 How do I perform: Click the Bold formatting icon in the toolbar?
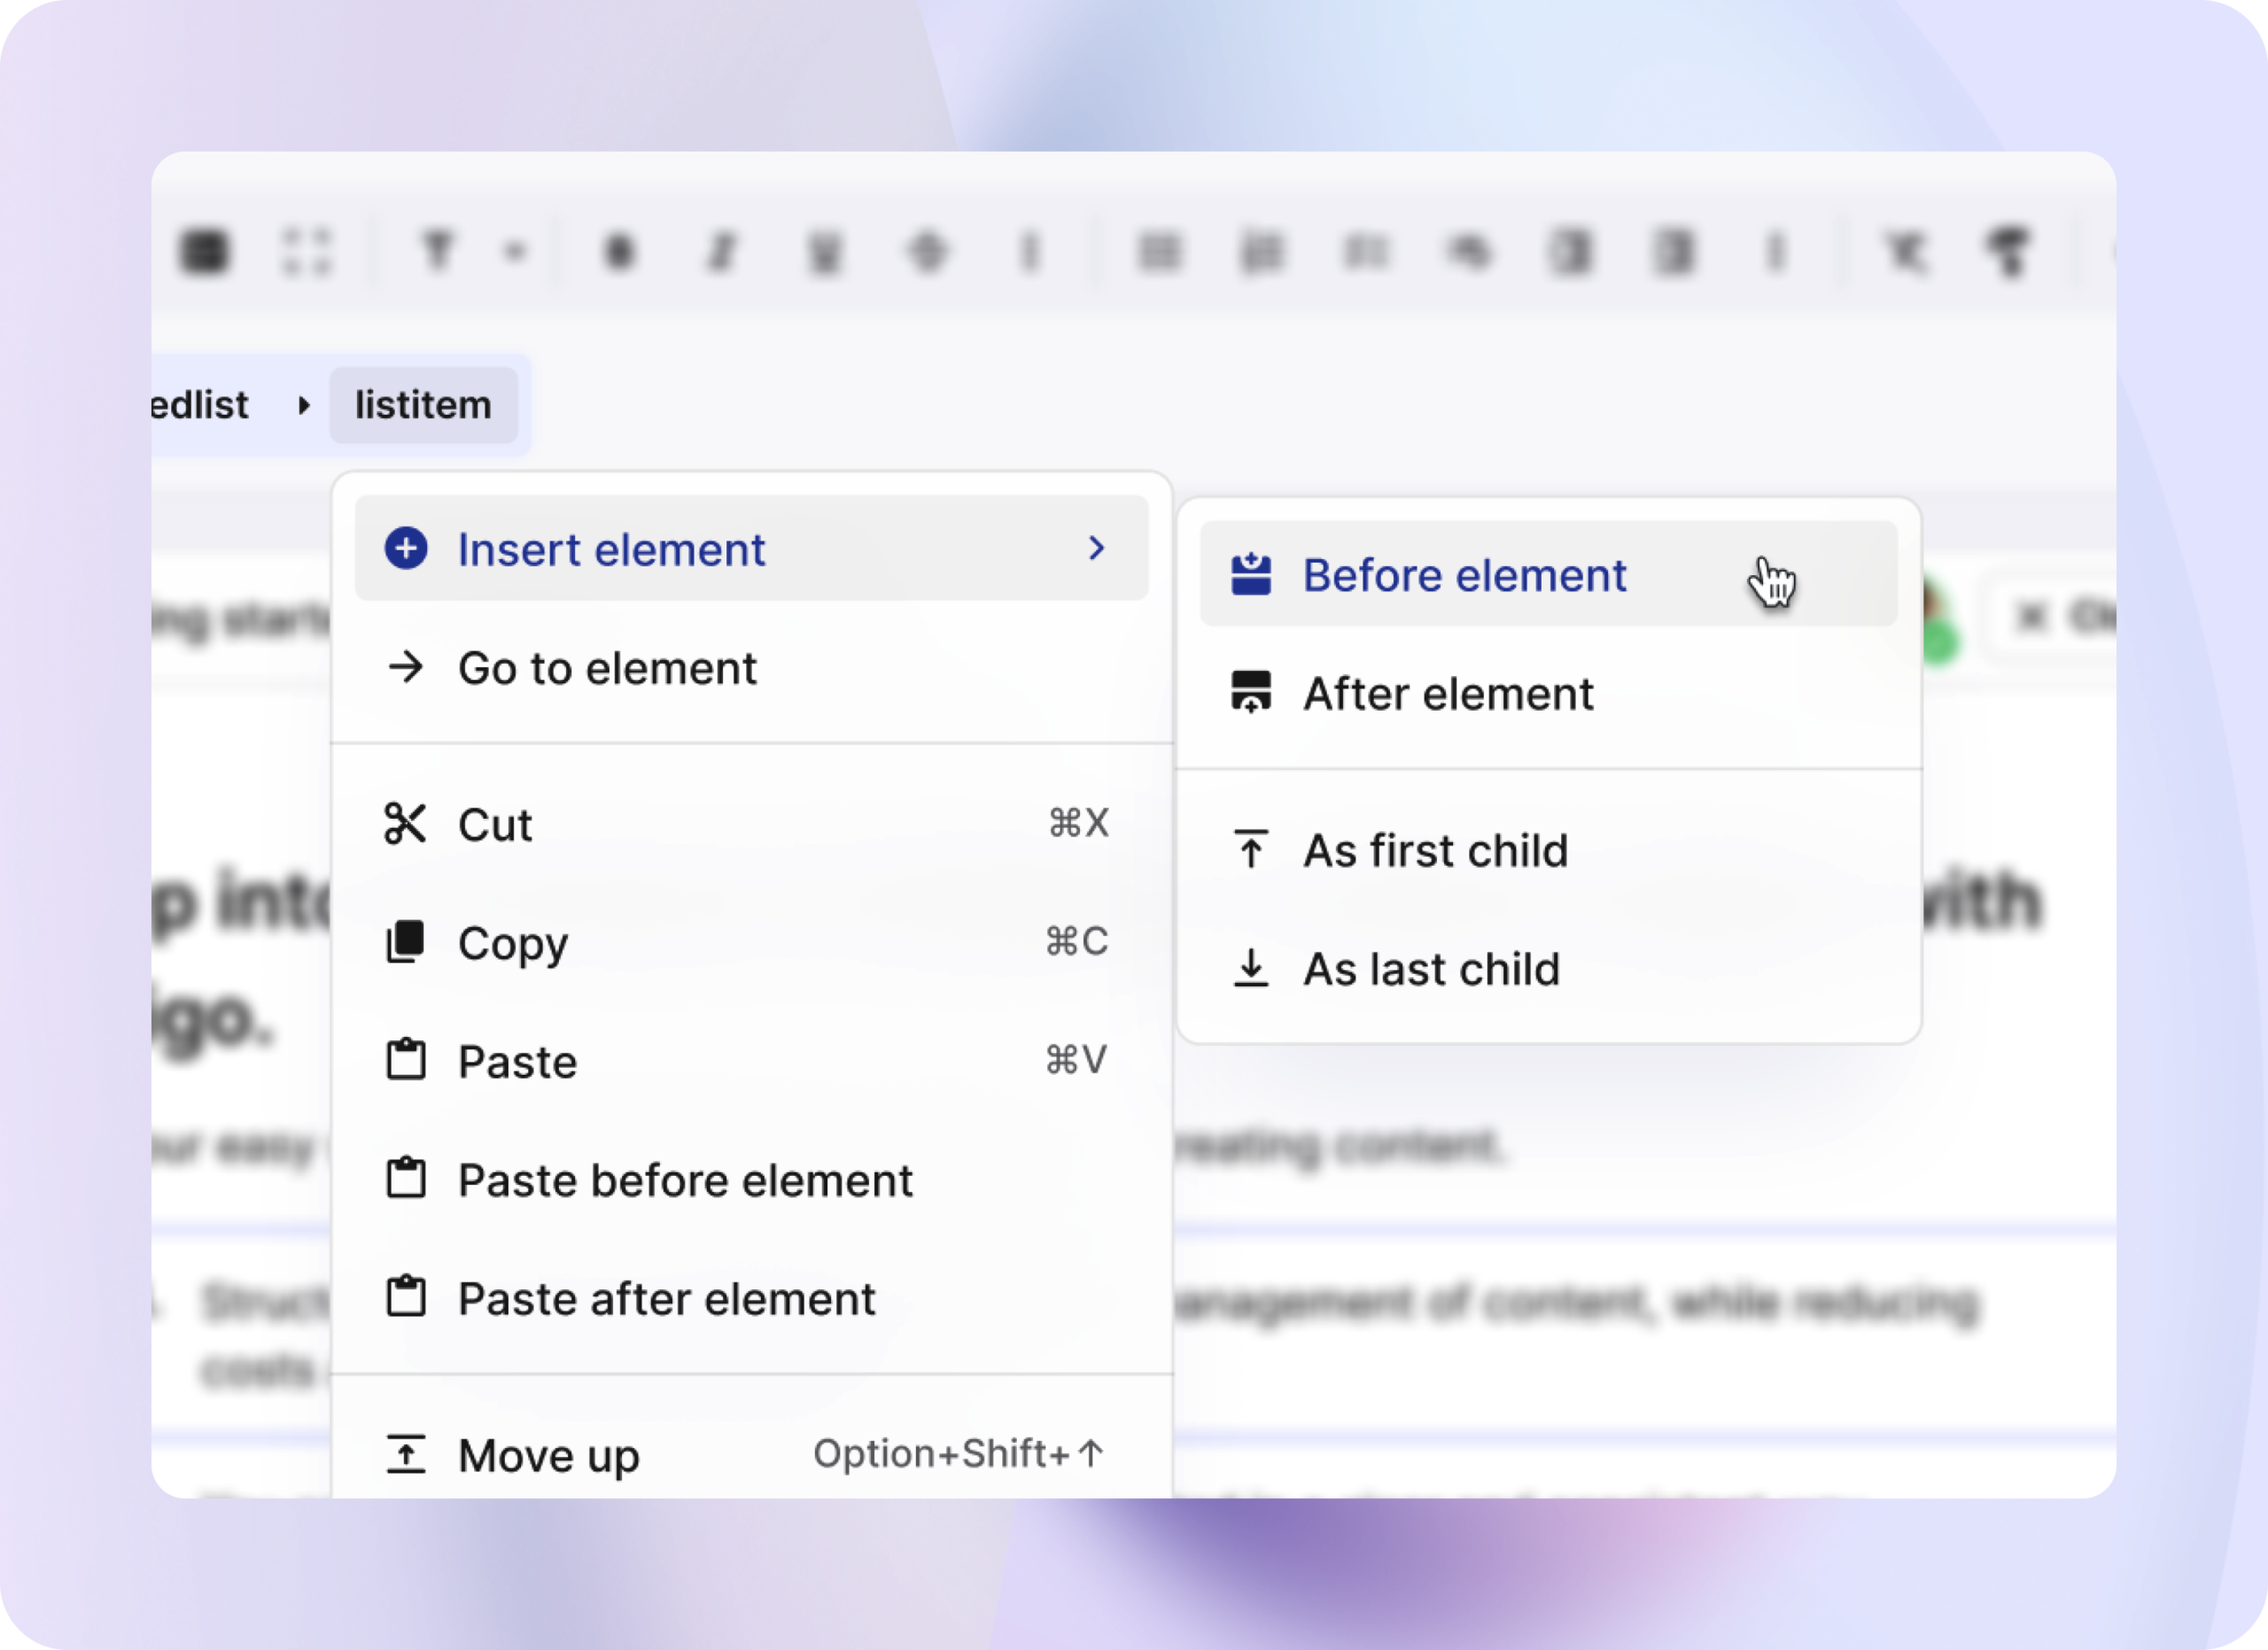618,252
